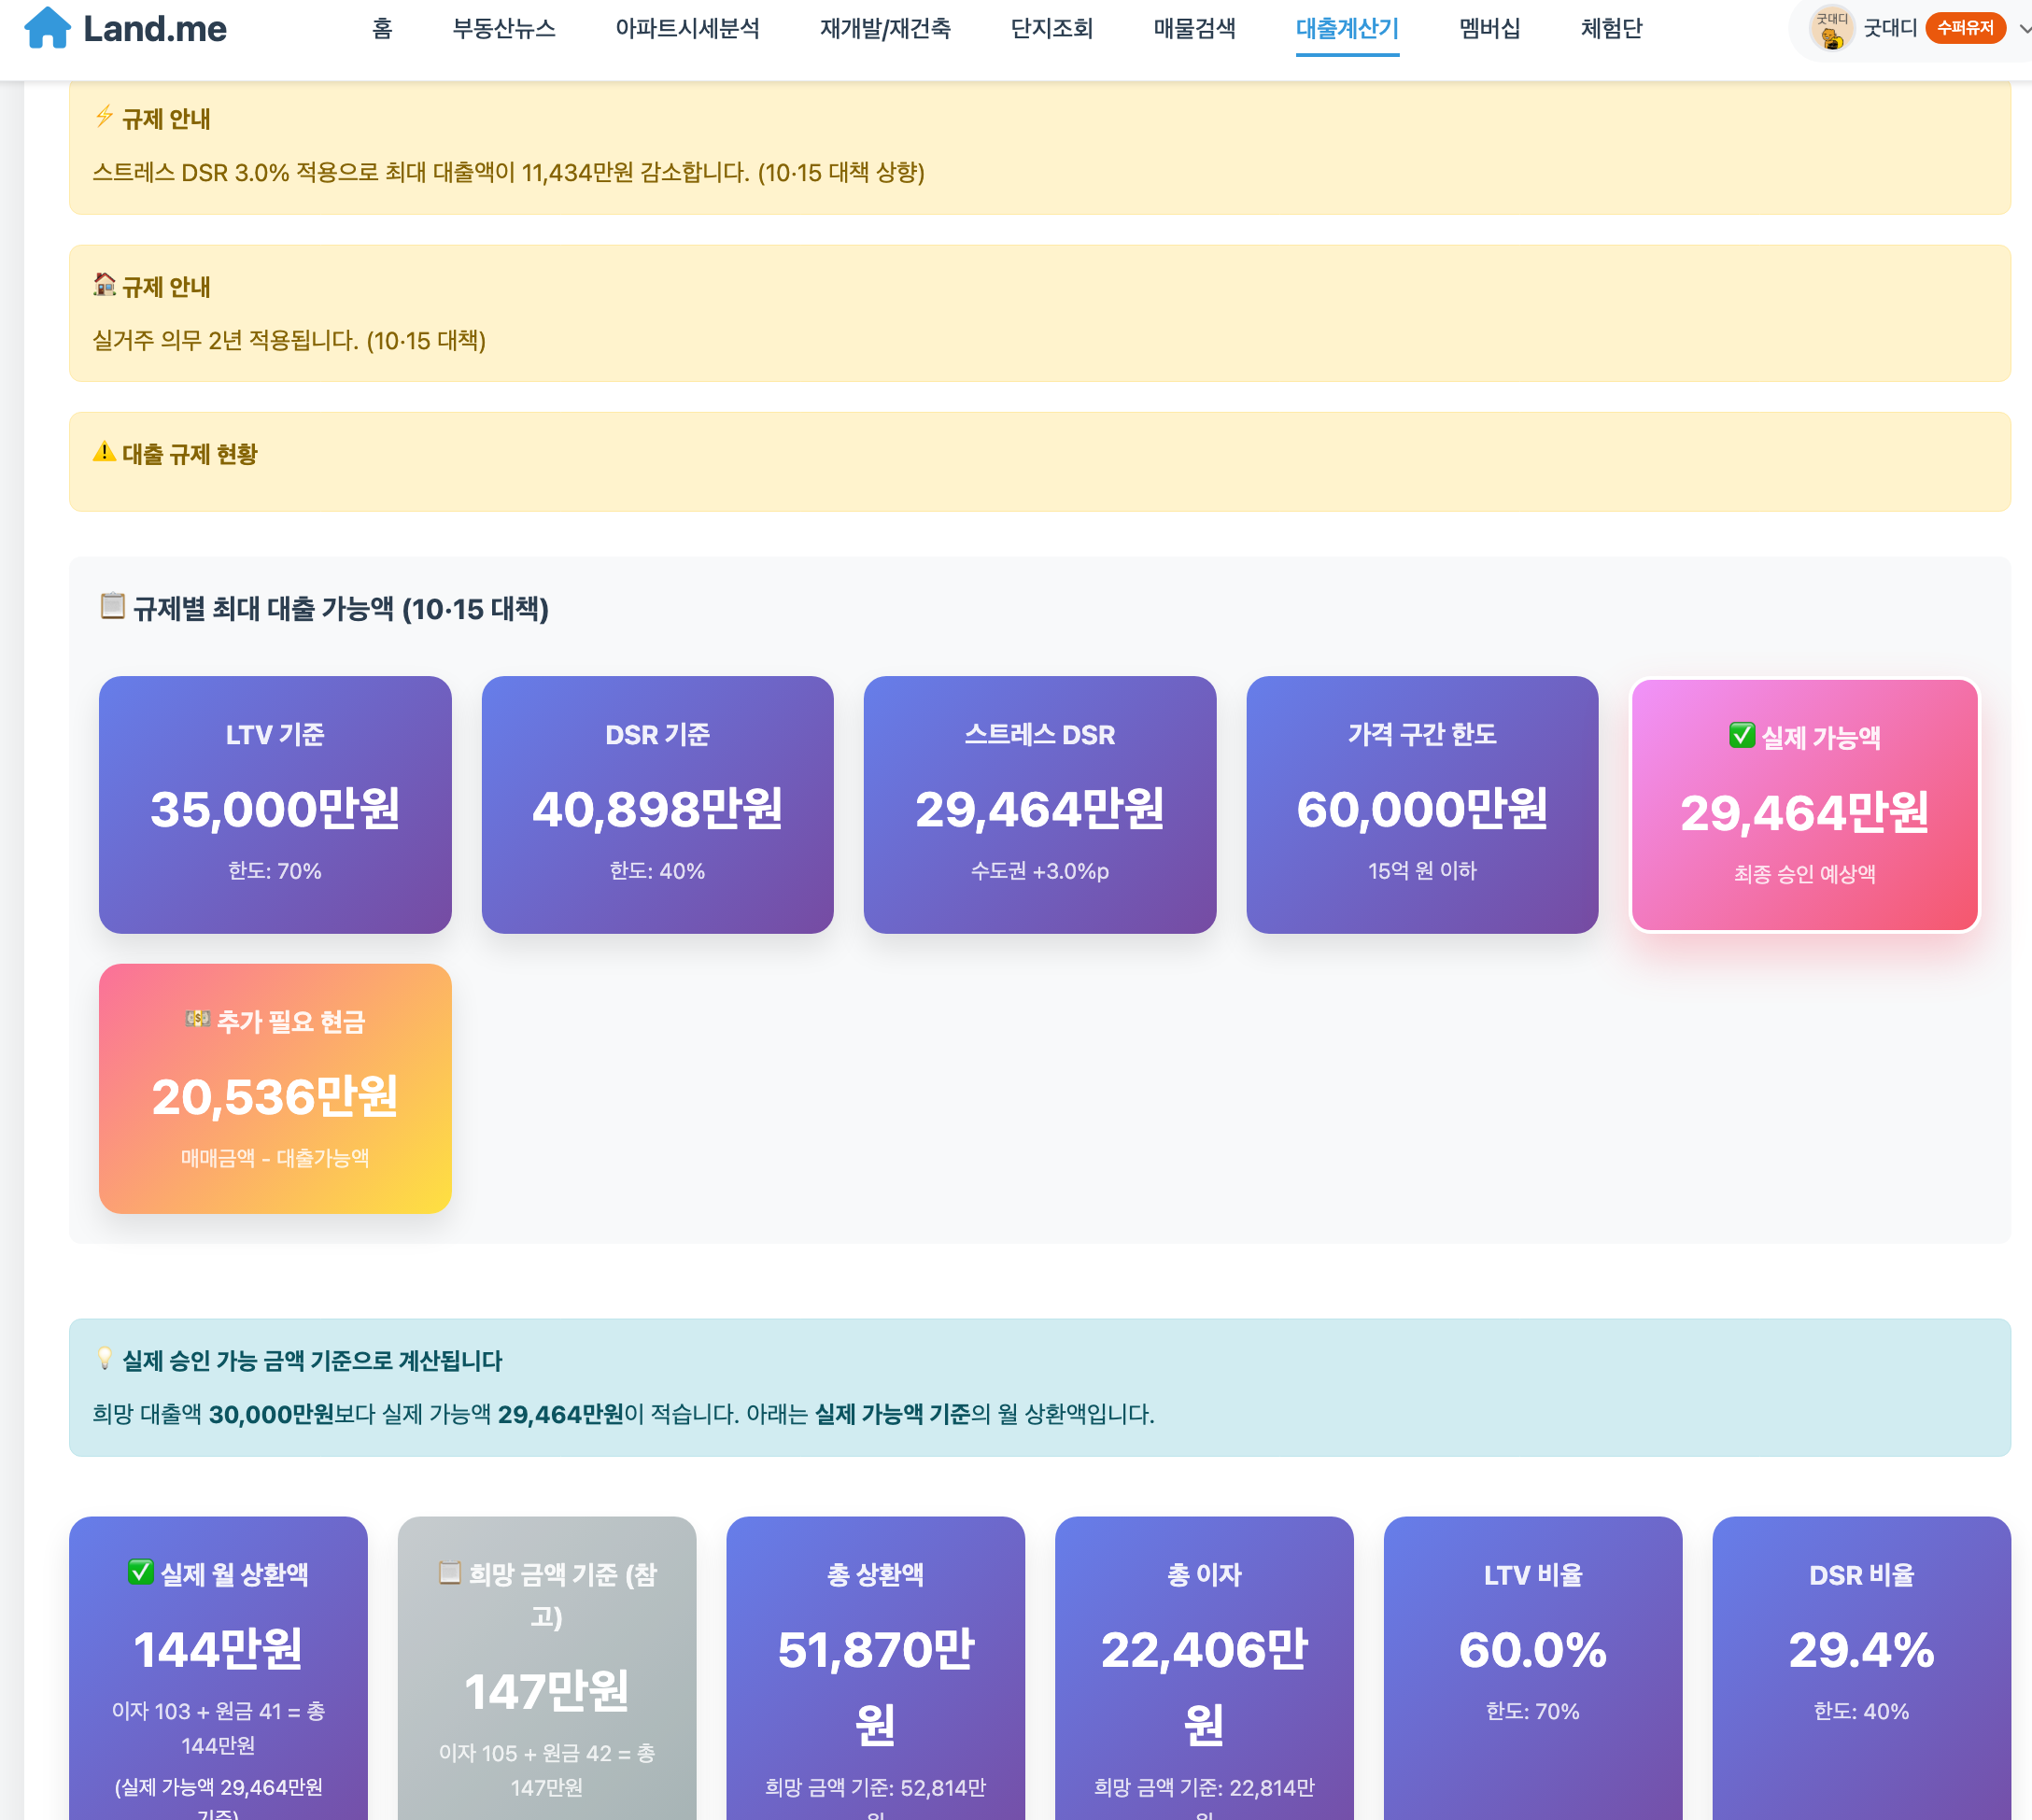2032x1820 pixels.
Task: Click the 수퍼유저 orange badge
Action: [x=1964, y=29]
